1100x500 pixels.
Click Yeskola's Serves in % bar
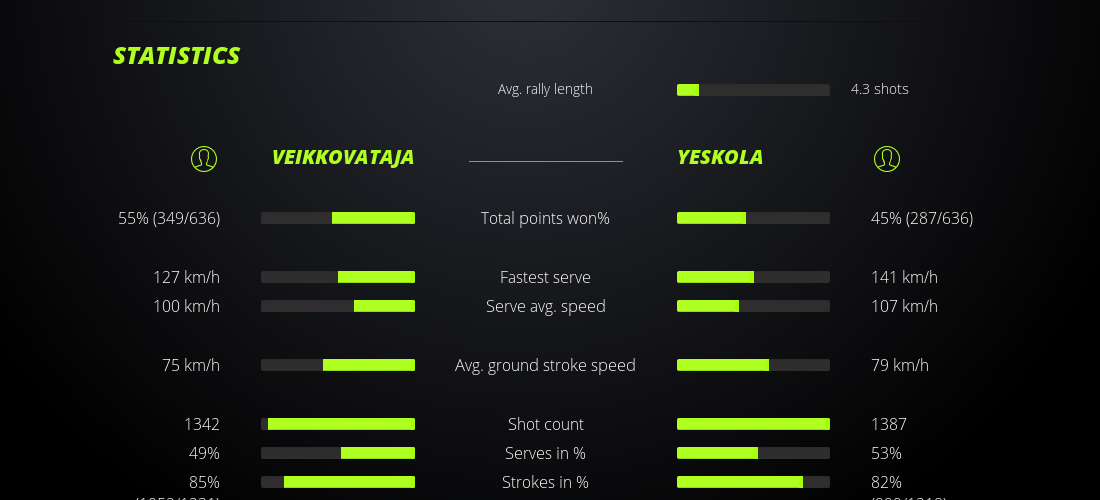pyautogui.click(x=753, y=453)
